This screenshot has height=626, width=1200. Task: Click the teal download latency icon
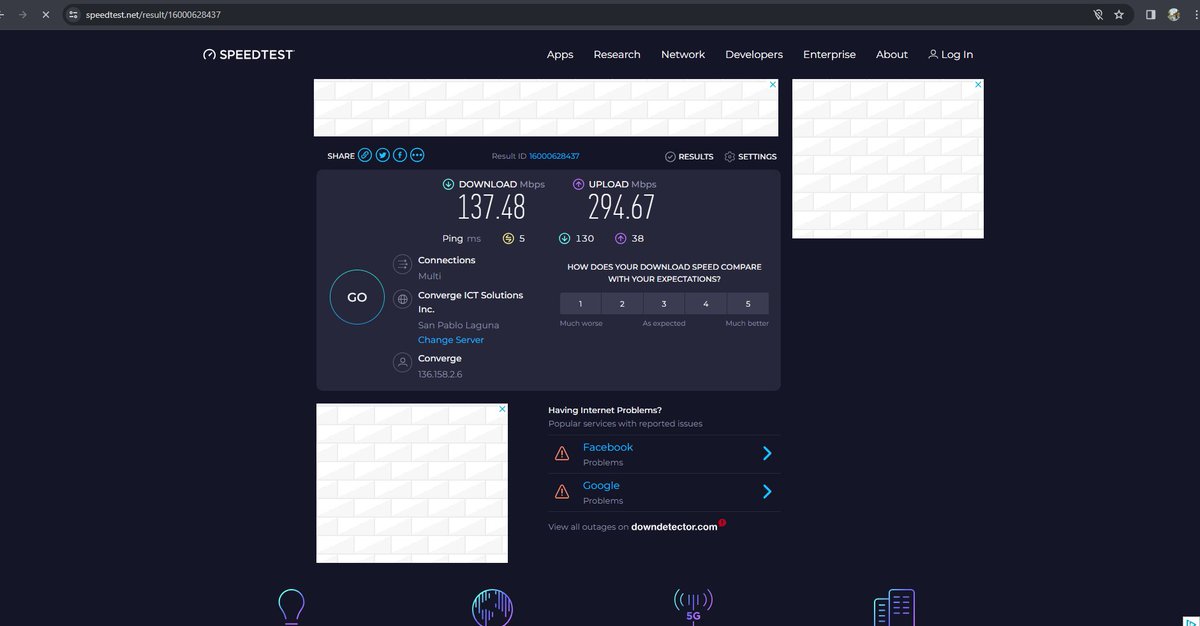[564, 239]
